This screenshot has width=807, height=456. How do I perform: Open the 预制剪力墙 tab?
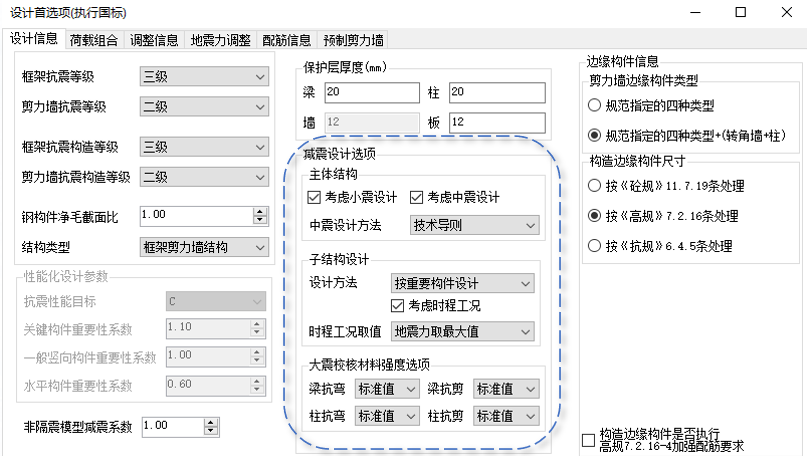353,40
